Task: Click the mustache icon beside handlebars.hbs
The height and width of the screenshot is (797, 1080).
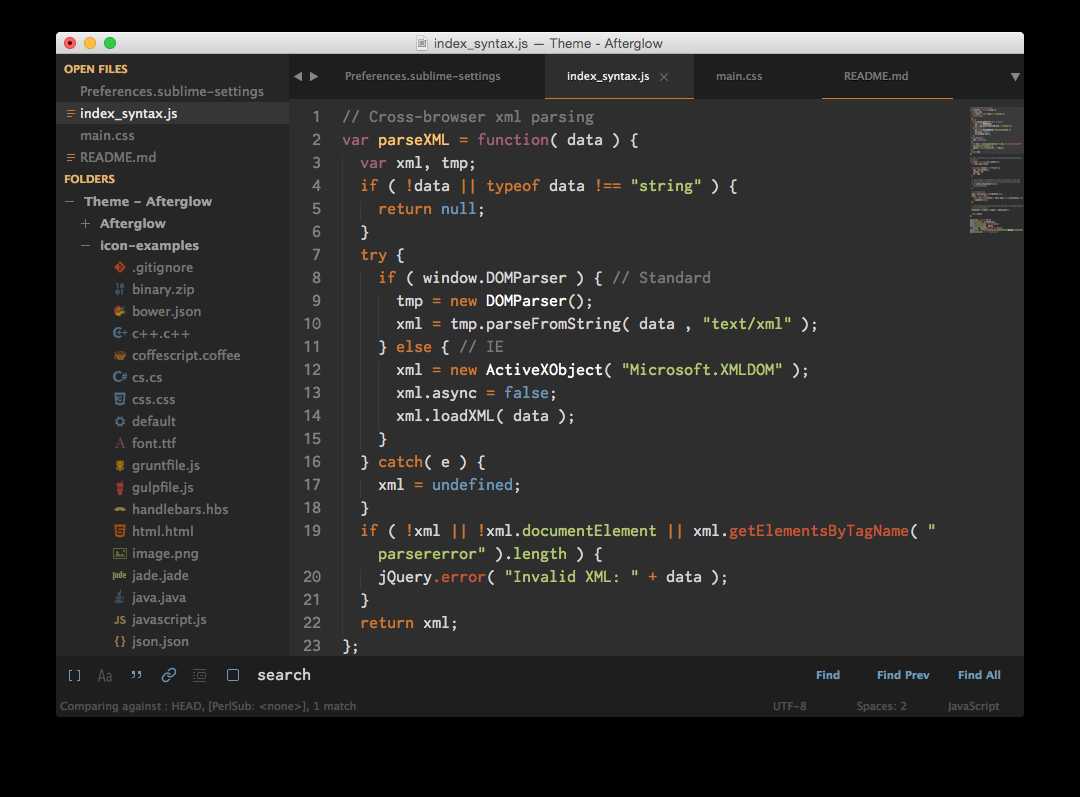Action: 120,509
